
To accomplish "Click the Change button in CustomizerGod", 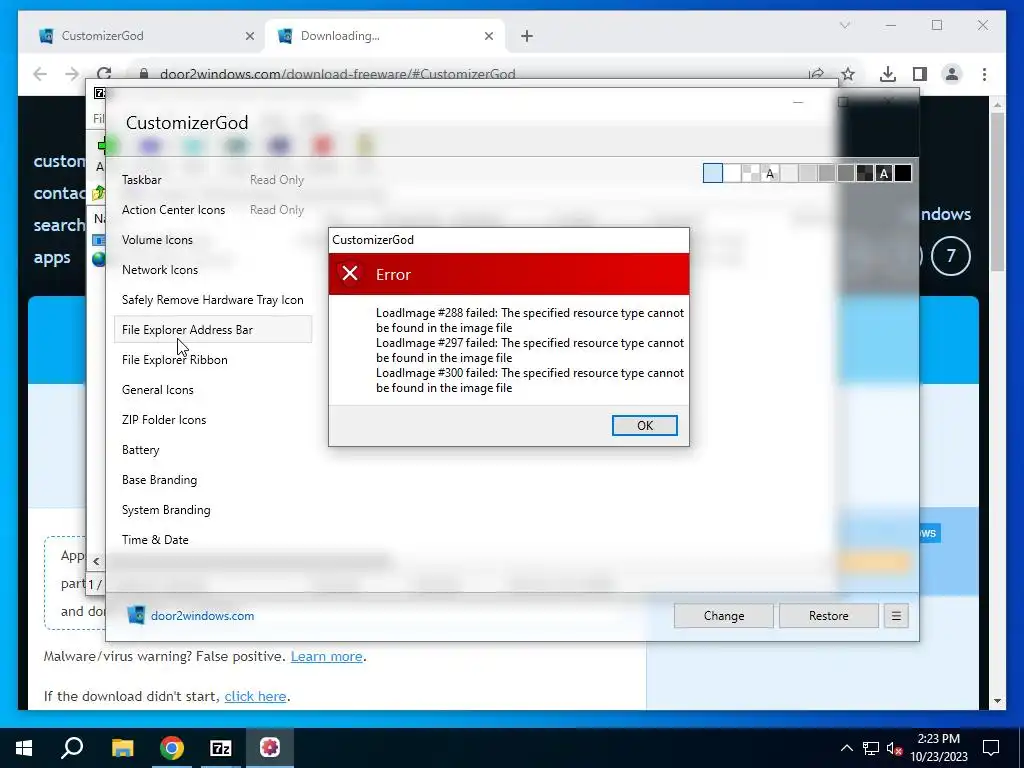I will [724, 616].
